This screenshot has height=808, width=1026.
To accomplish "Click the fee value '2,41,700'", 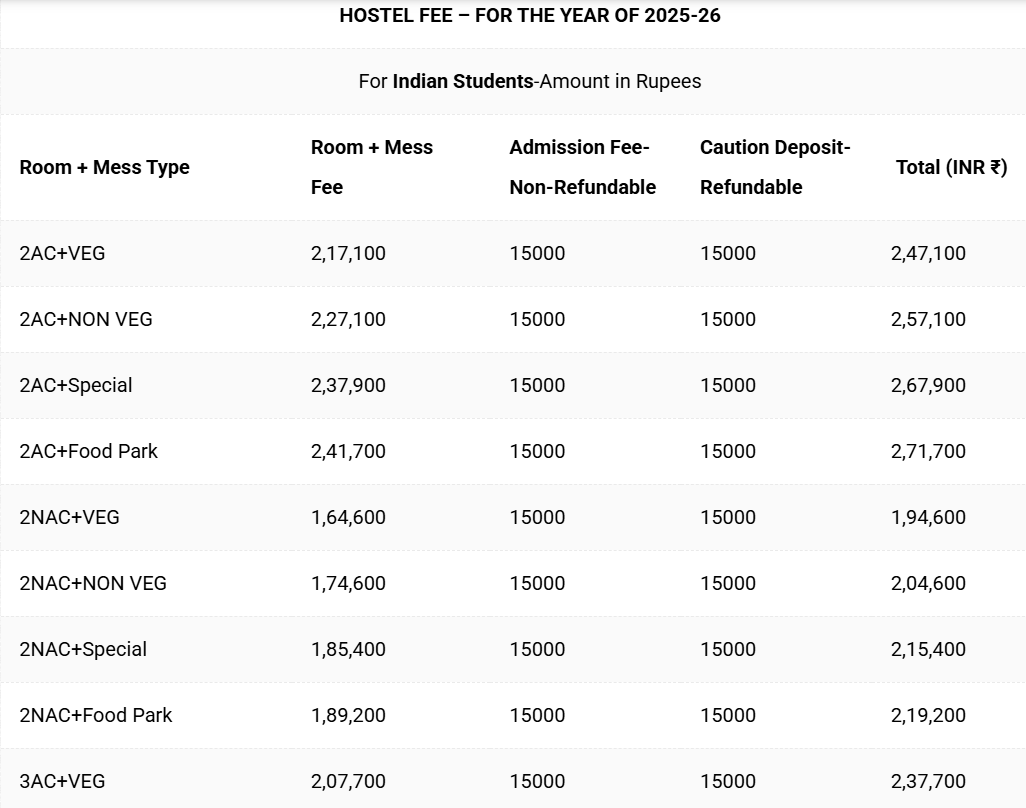I will (x=348, y=451).
